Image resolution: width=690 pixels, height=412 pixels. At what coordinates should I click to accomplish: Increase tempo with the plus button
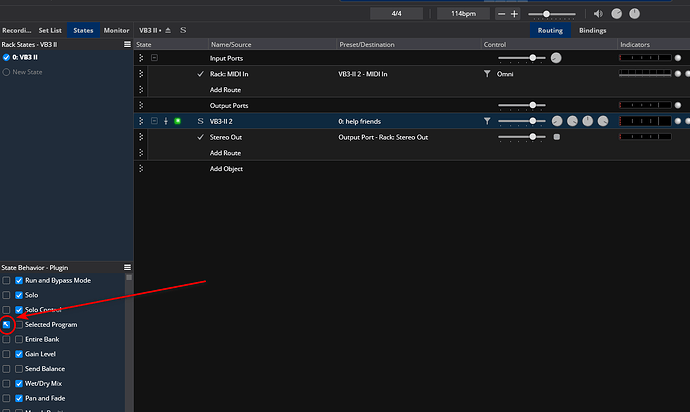514,14
